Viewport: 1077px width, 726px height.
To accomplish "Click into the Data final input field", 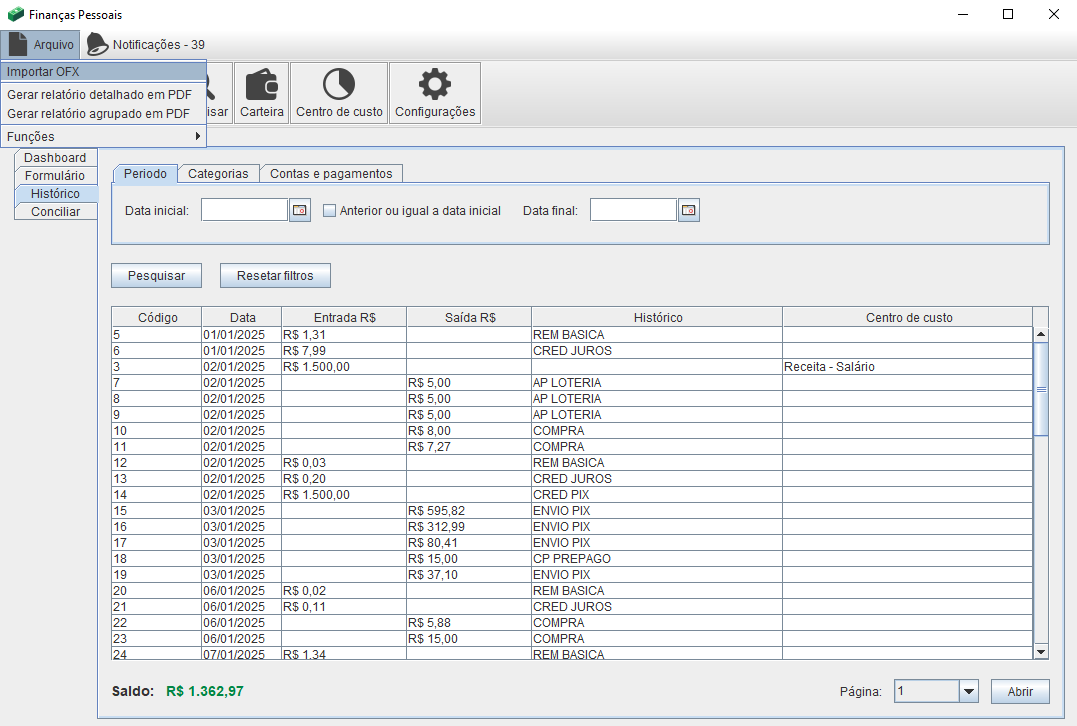I will click(633, 210).
